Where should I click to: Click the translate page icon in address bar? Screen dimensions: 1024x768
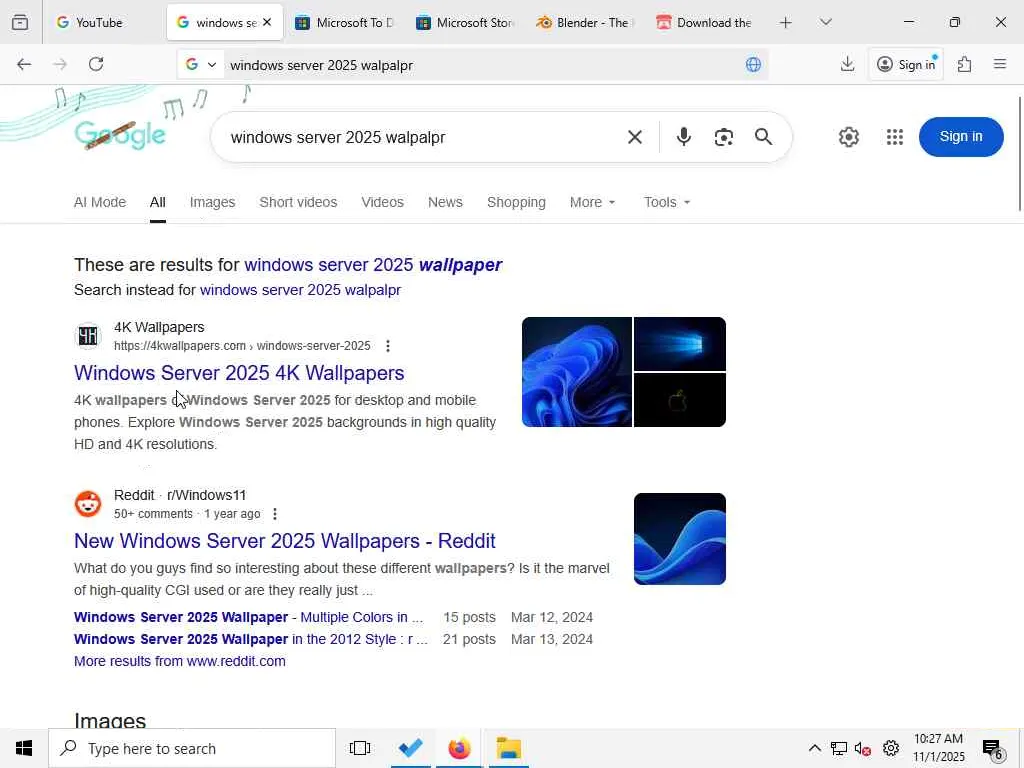[x=753, y=64]
